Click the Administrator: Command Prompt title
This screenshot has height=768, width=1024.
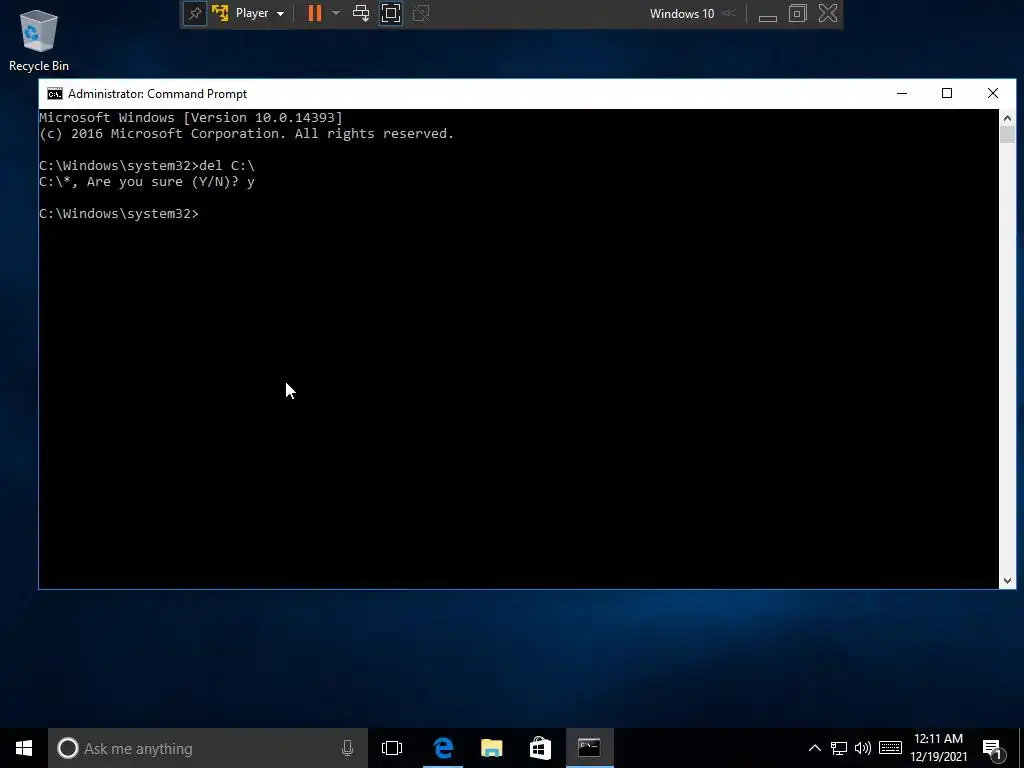click(x=157, y=94)
